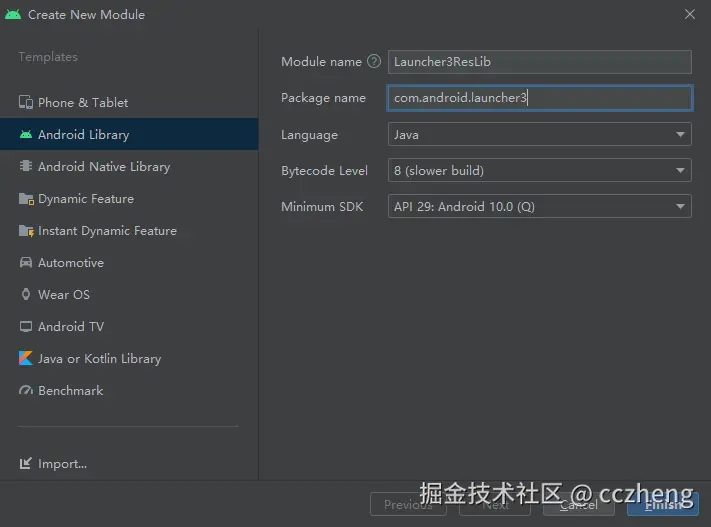
Task: Close the Create New Module dialog
Action: click(x=690, y=14)
